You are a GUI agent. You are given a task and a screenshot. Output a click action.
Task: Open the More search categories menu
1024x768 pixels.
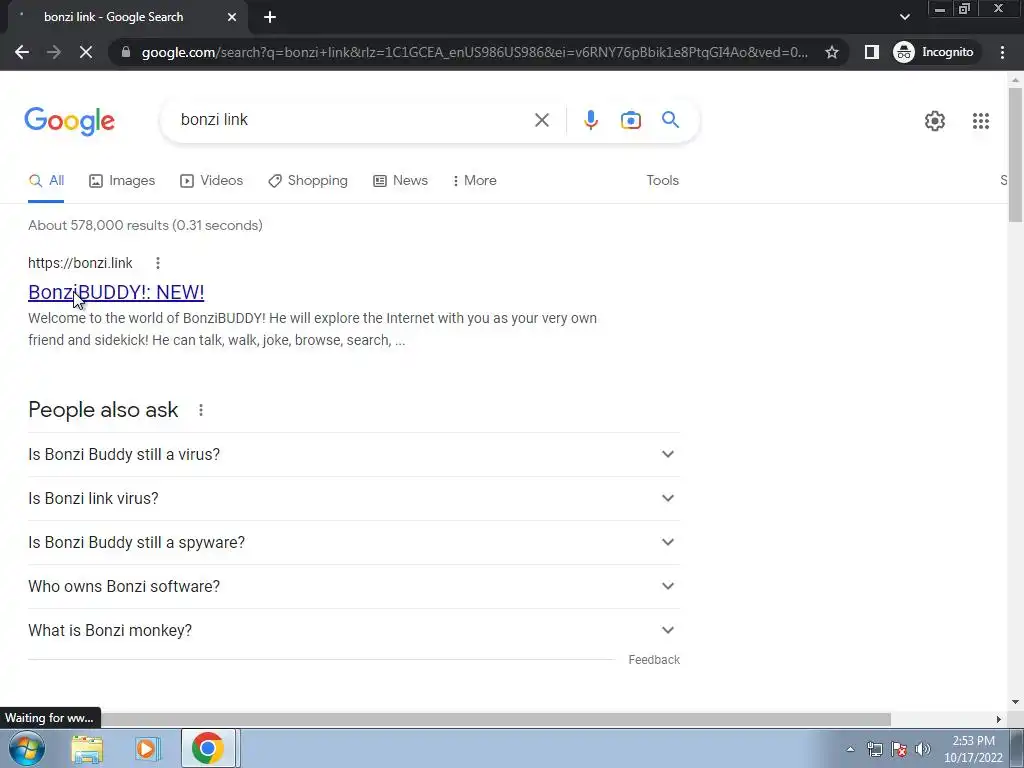[x=475, y=181]
